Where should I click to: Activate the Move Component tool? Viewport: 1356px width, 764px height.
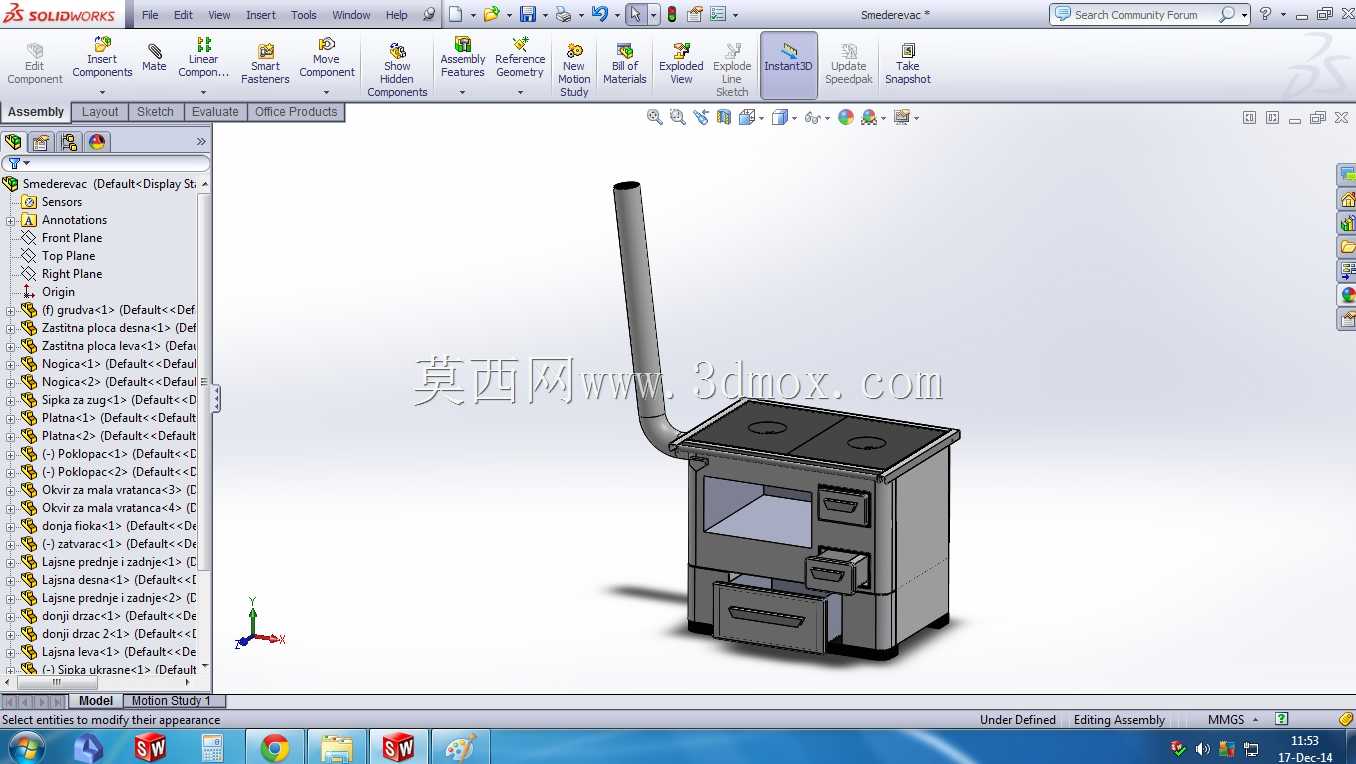327,59
